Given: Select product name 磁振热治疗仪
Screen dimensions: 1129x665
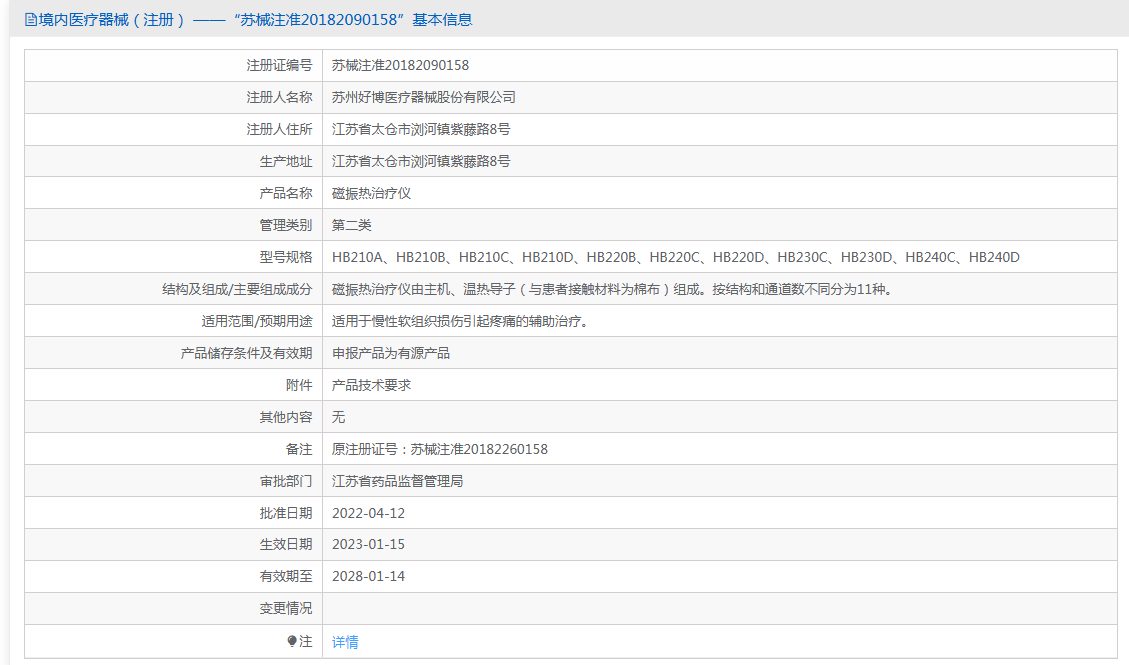Looking at the screenshot, I should point(371,194).
